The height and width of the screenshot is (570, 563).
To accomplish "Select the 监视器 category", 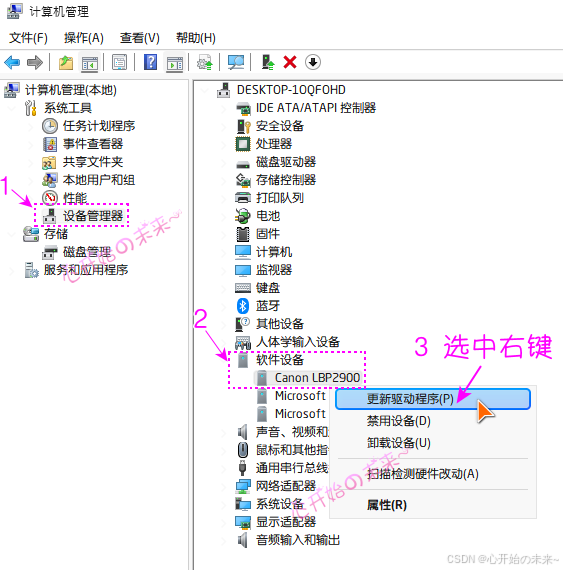I will [x=274, y=270].
